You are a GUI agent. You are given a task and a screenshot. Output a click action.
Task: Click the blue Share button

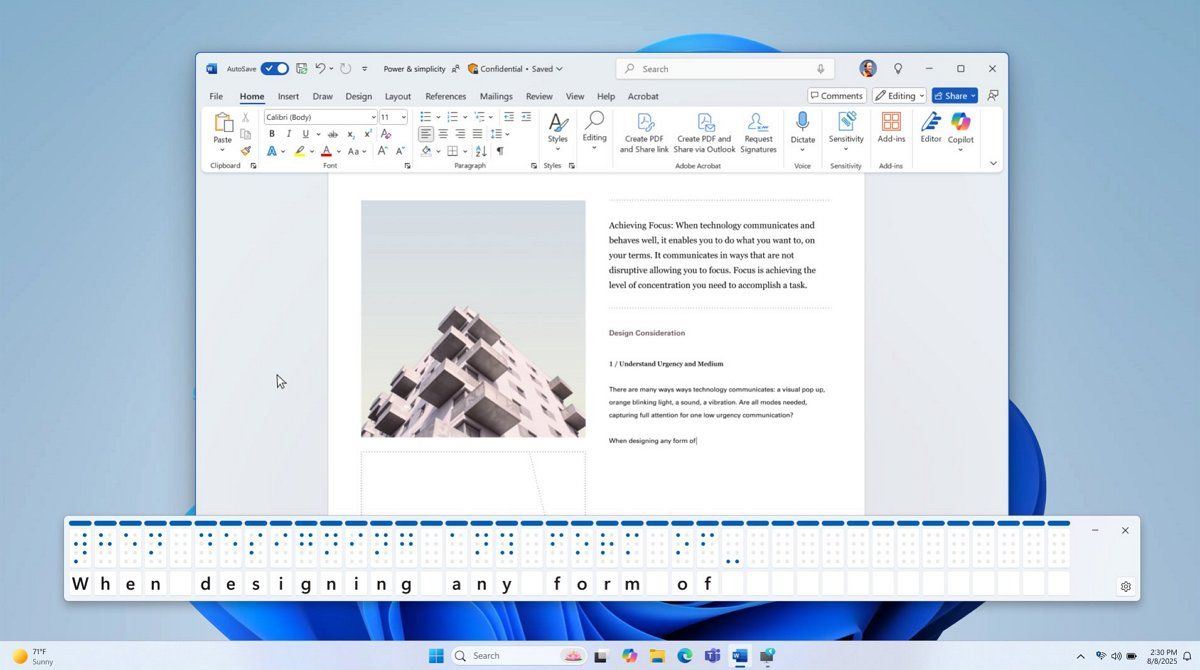point(954,96)
